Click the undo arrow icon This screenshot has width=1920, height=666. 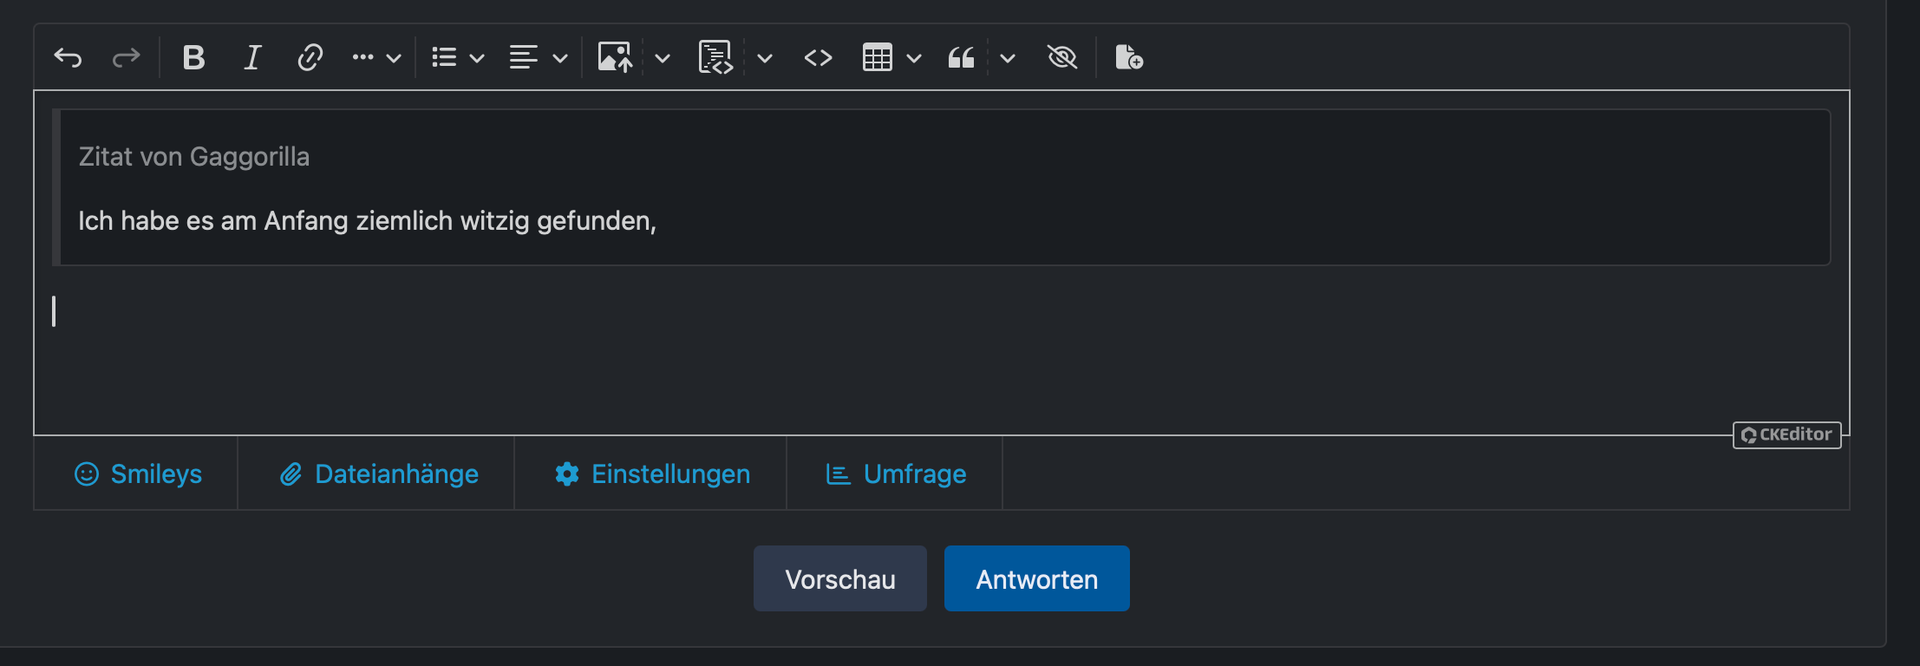[x=68, y=58]
